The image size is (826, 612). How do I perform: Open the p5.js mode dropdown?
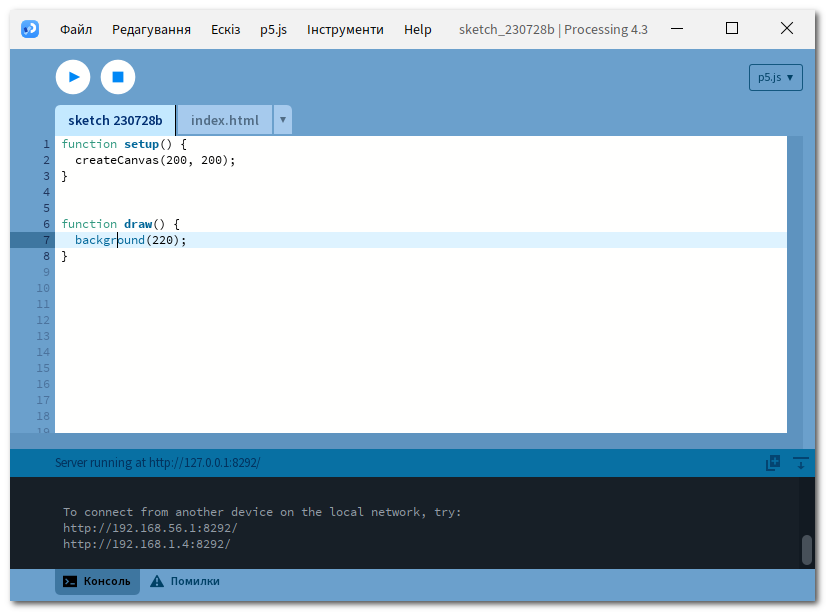[775, 76]
